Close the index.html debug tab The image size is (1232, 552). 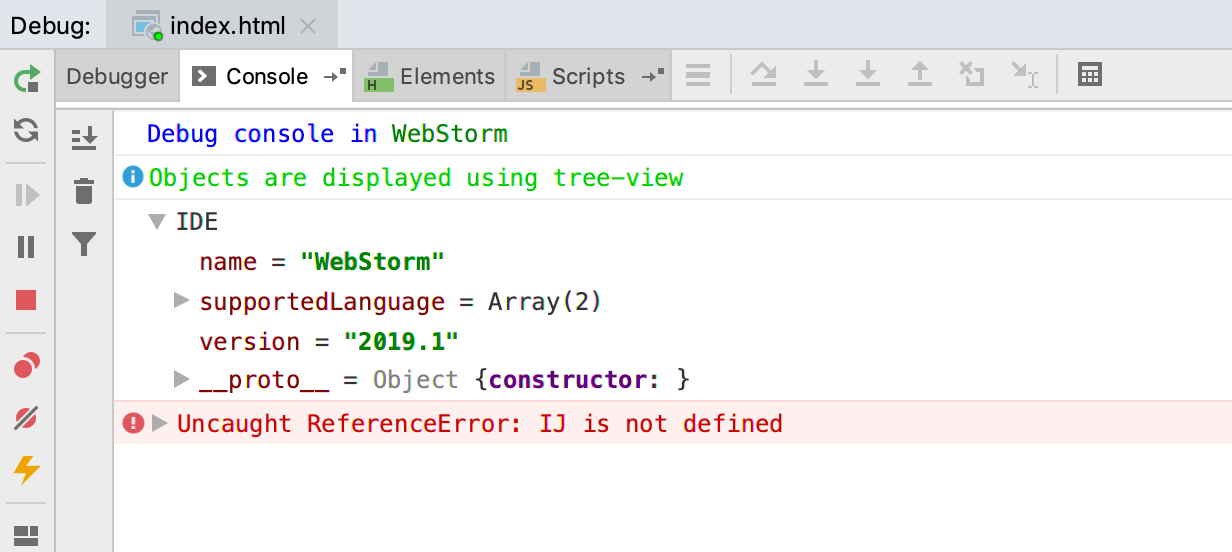[x=308, y=26]
